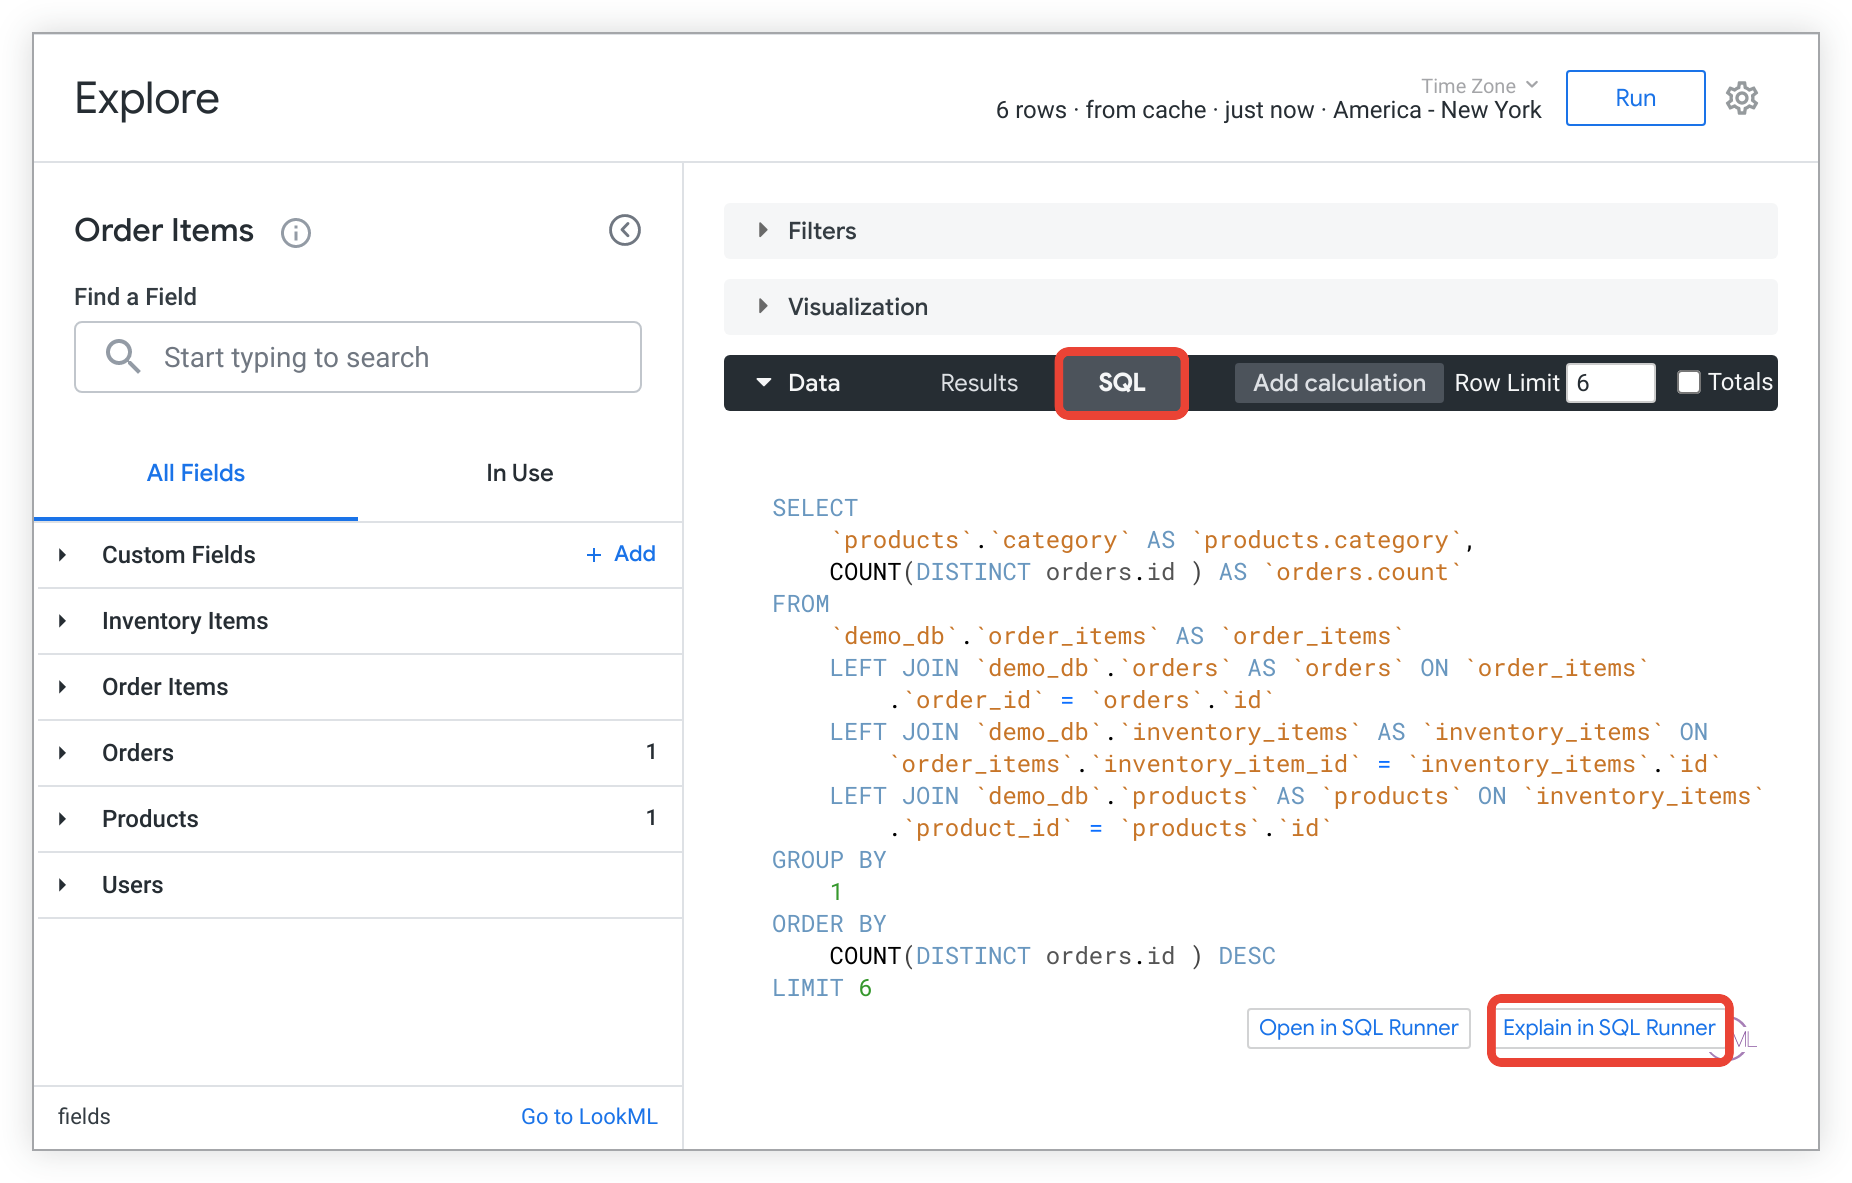The width and height of the screenshot is (1852, 1183).
Task: Click the Order Items info icon
Action: [x=296, y=233]
